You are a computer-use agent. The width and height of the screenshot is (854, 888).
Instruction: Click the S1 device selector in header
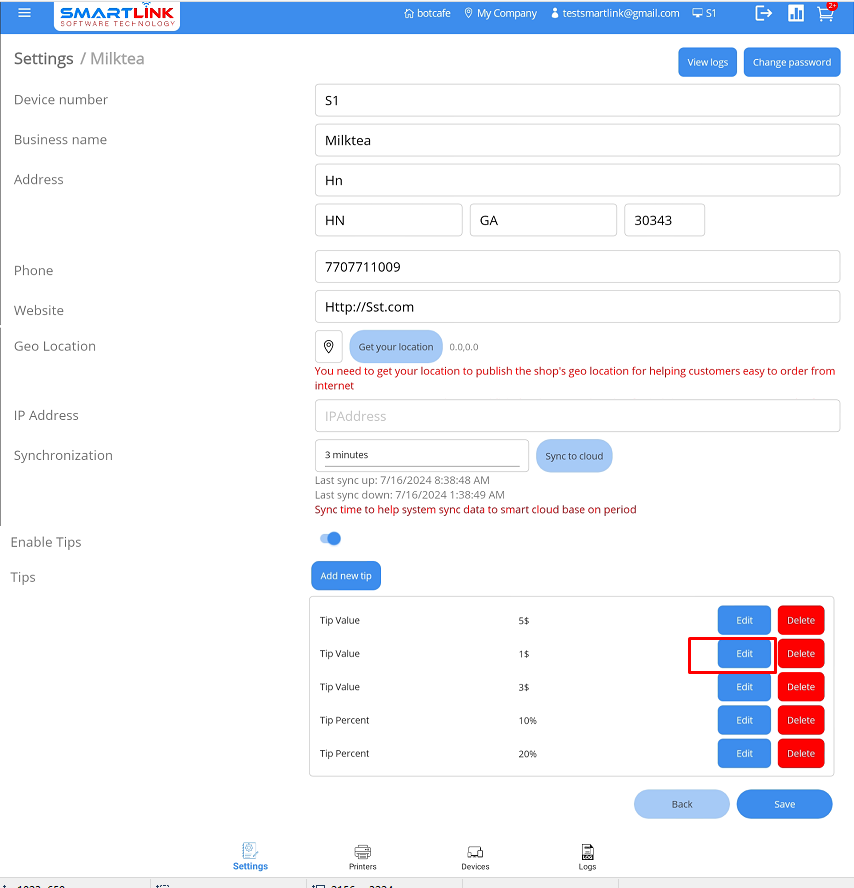tap(704, 14)
